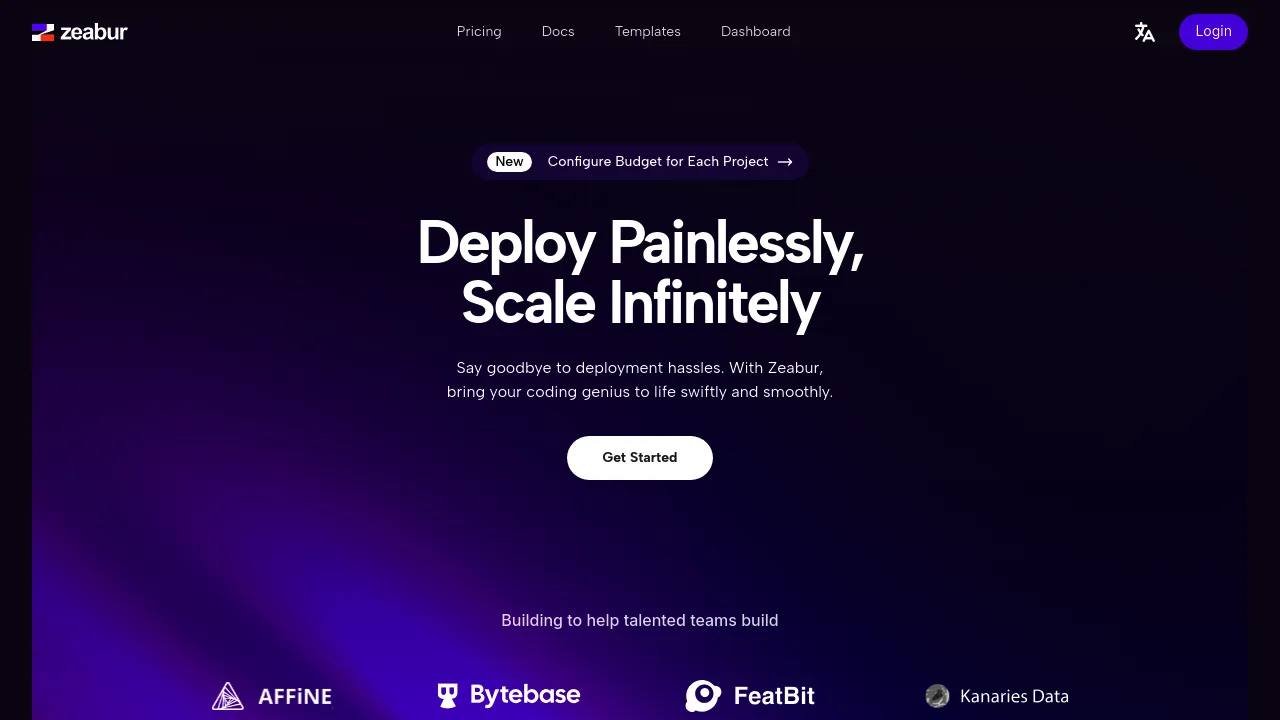Open the Docs page
Screen dimensions: 1280x720
tap(558, 32)
